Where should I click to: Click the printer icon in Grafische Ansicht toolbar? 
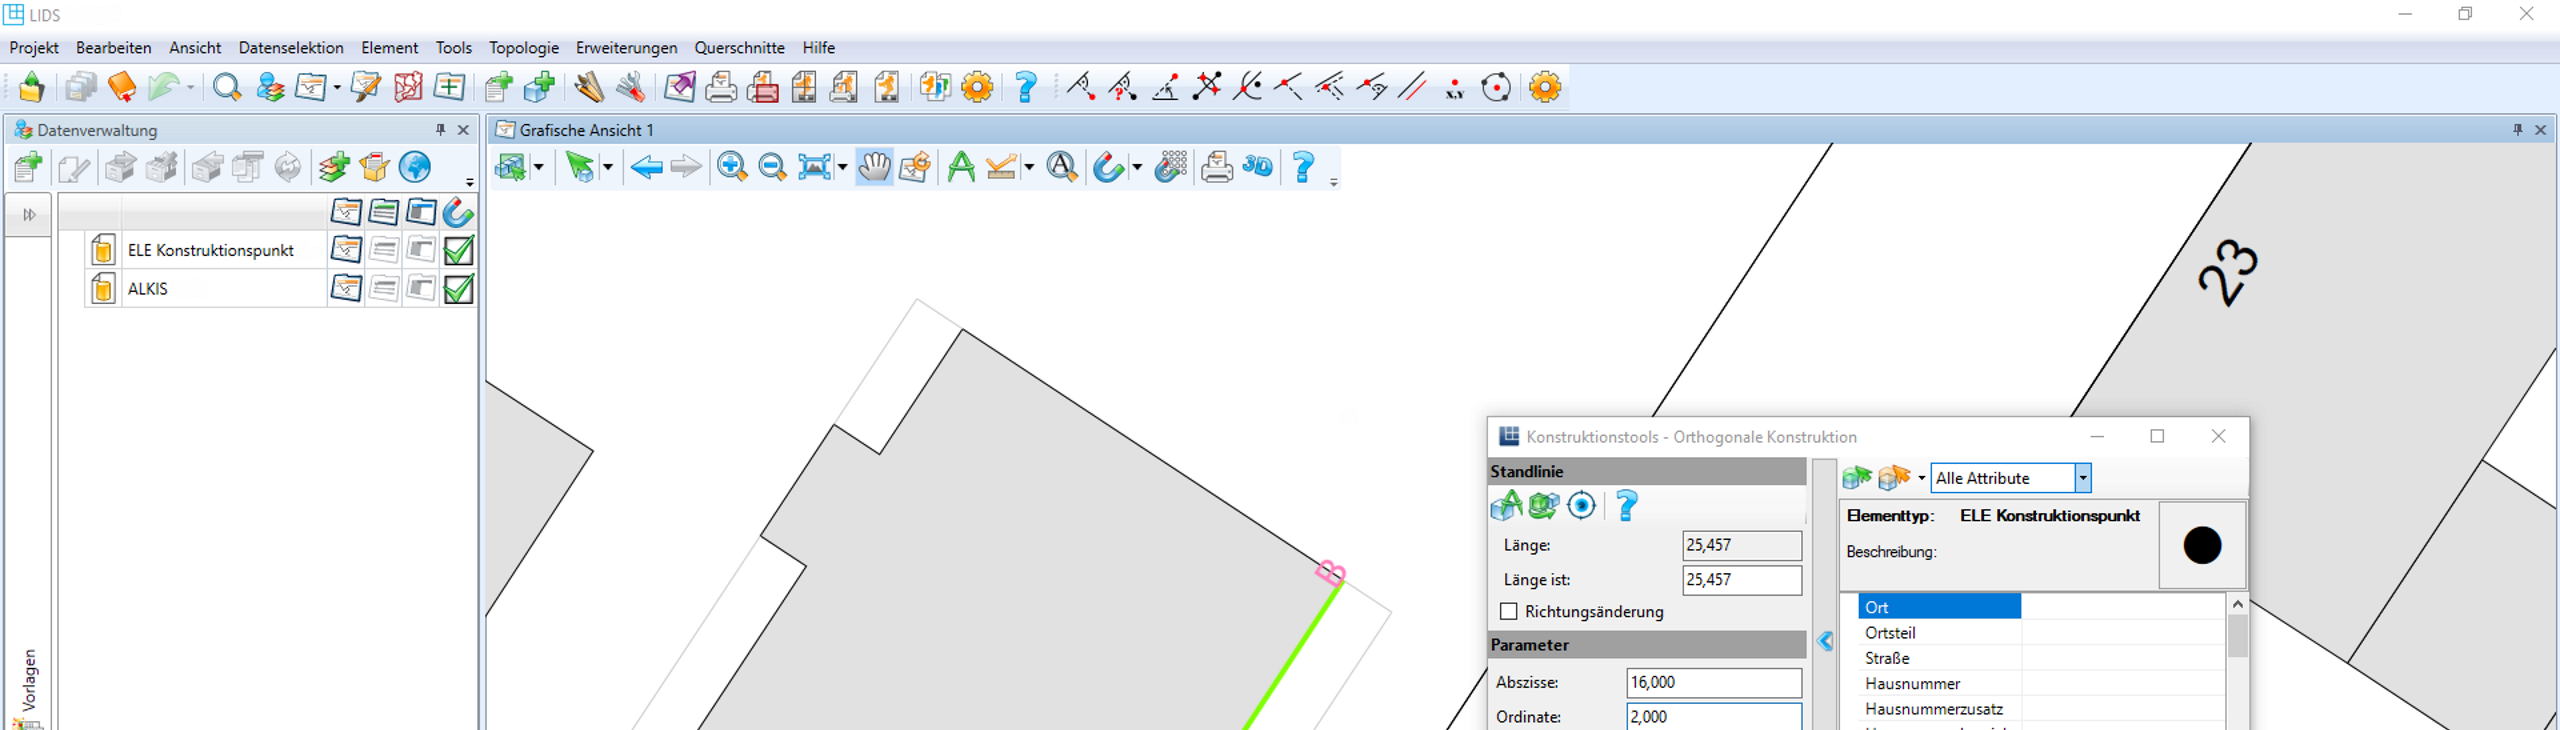pyautogui.click(x=1216, y=167)
